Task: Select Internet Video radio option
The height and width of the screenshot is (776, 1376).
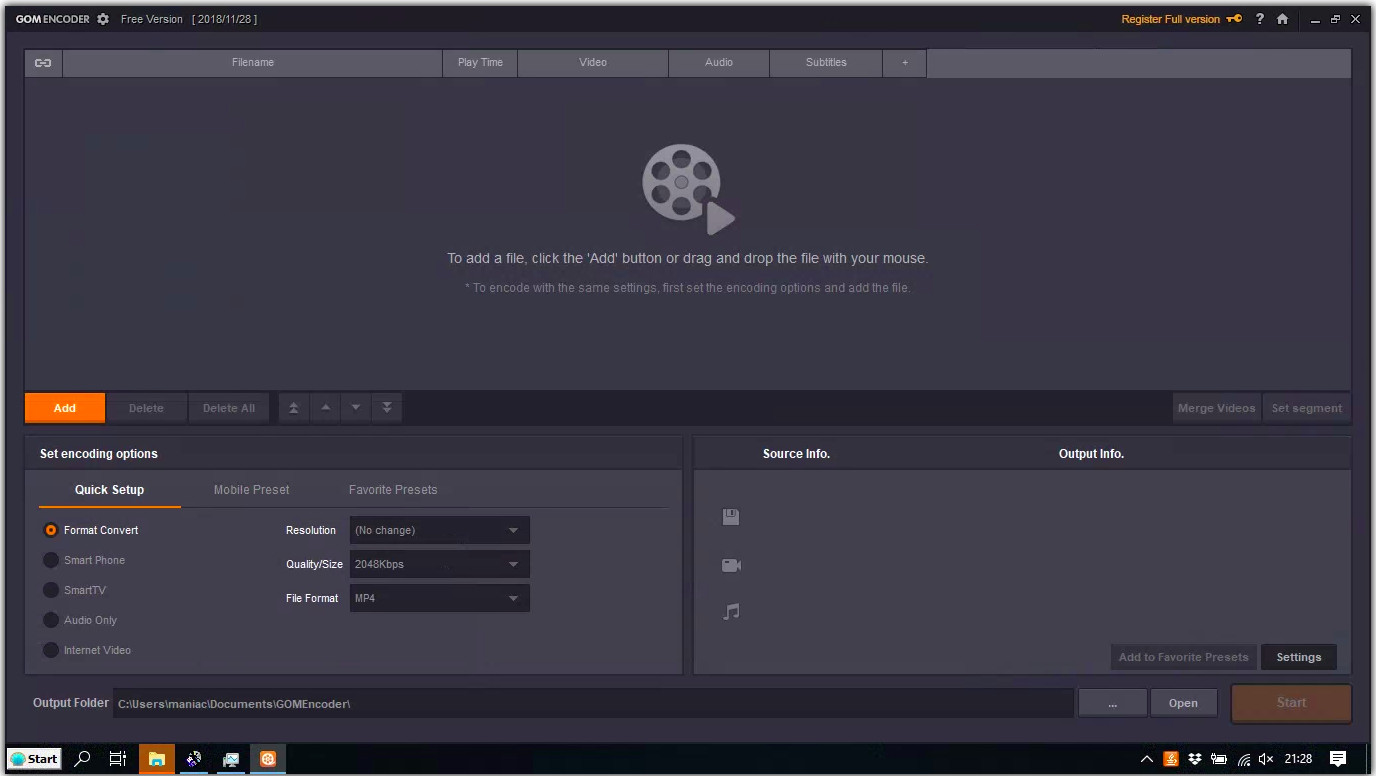Action: [51, 650]
